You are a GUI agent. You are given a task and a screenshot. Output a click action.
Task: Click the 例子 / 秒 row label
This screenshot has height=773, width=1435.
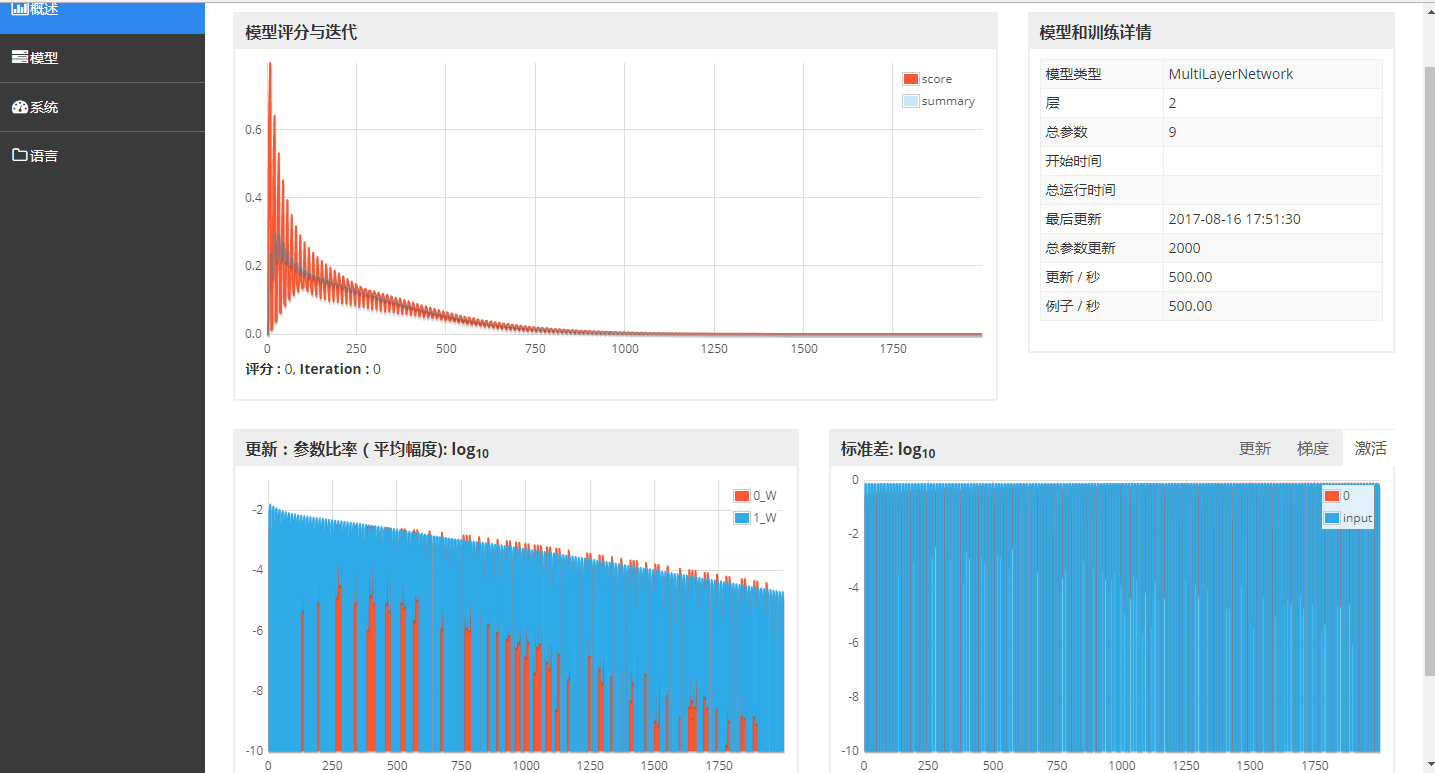tap(1072, 306)
